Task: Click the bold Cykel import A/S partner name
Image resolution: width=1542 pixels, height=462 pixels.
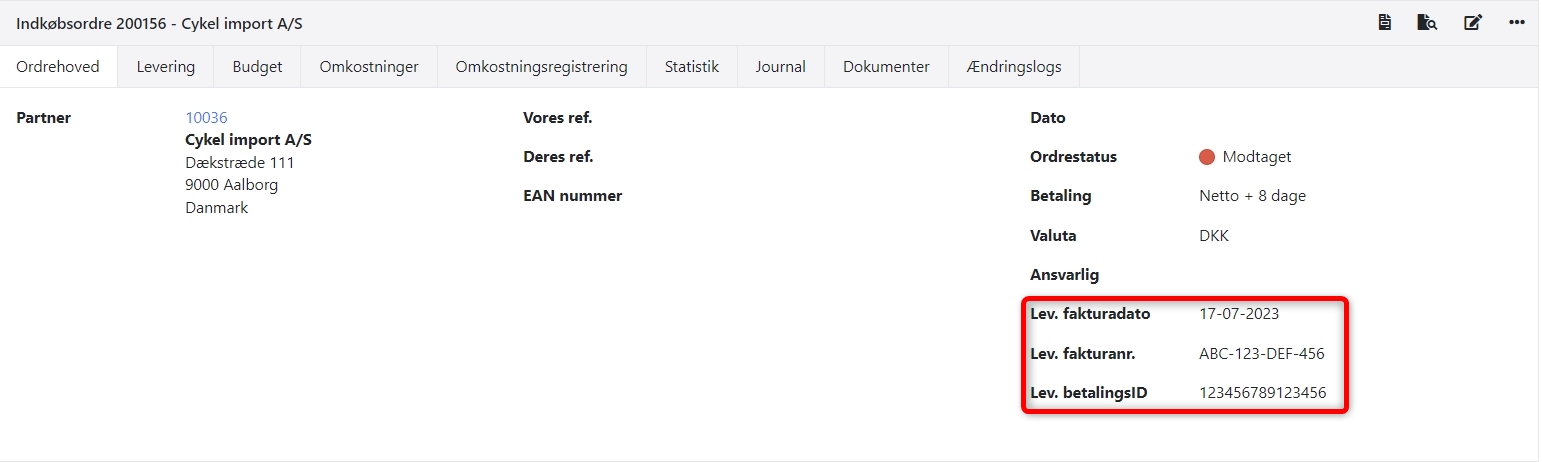Action: pyautogui.click(x=249, y=140)
